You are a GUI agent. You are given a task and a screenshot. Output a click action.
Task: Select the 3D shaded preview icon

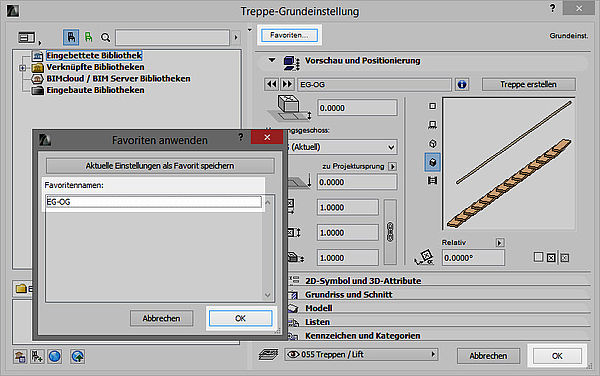(x=432, y=162)
